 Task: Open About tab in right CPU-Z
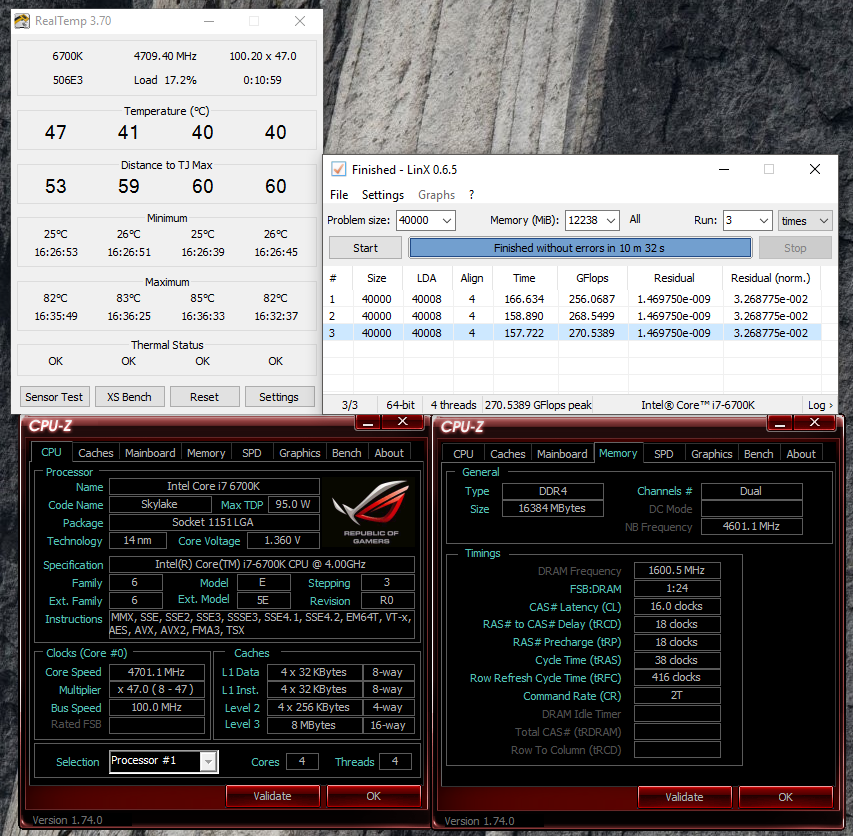(800, 454)
